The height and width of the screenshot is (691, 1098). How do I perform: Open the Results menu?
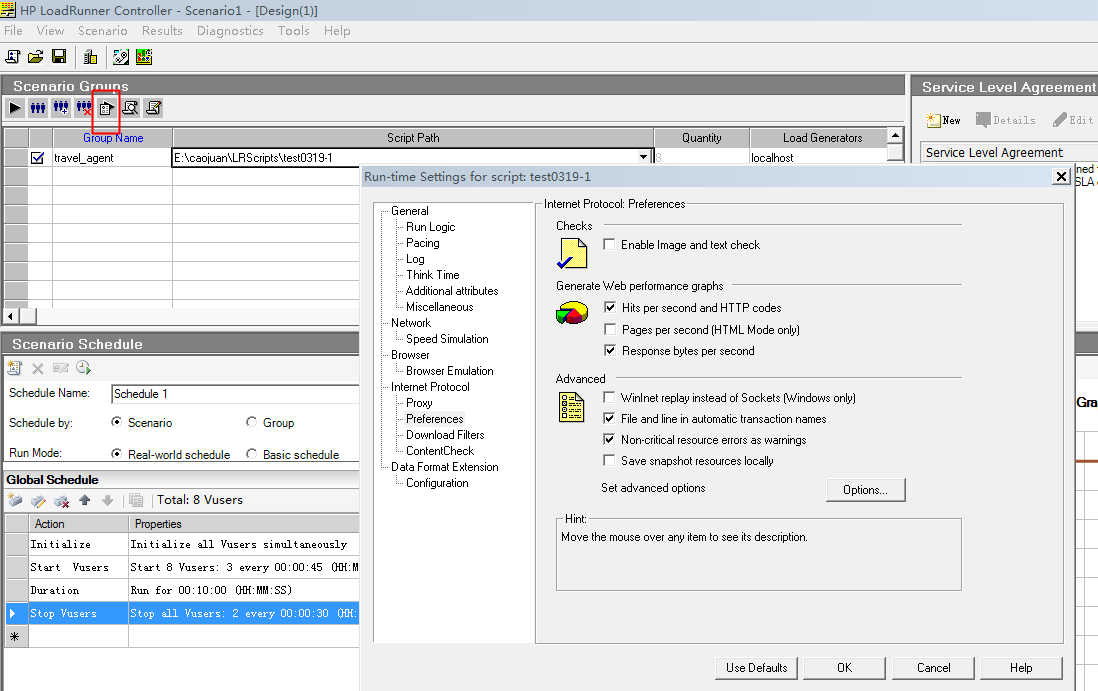pos(162,31)
